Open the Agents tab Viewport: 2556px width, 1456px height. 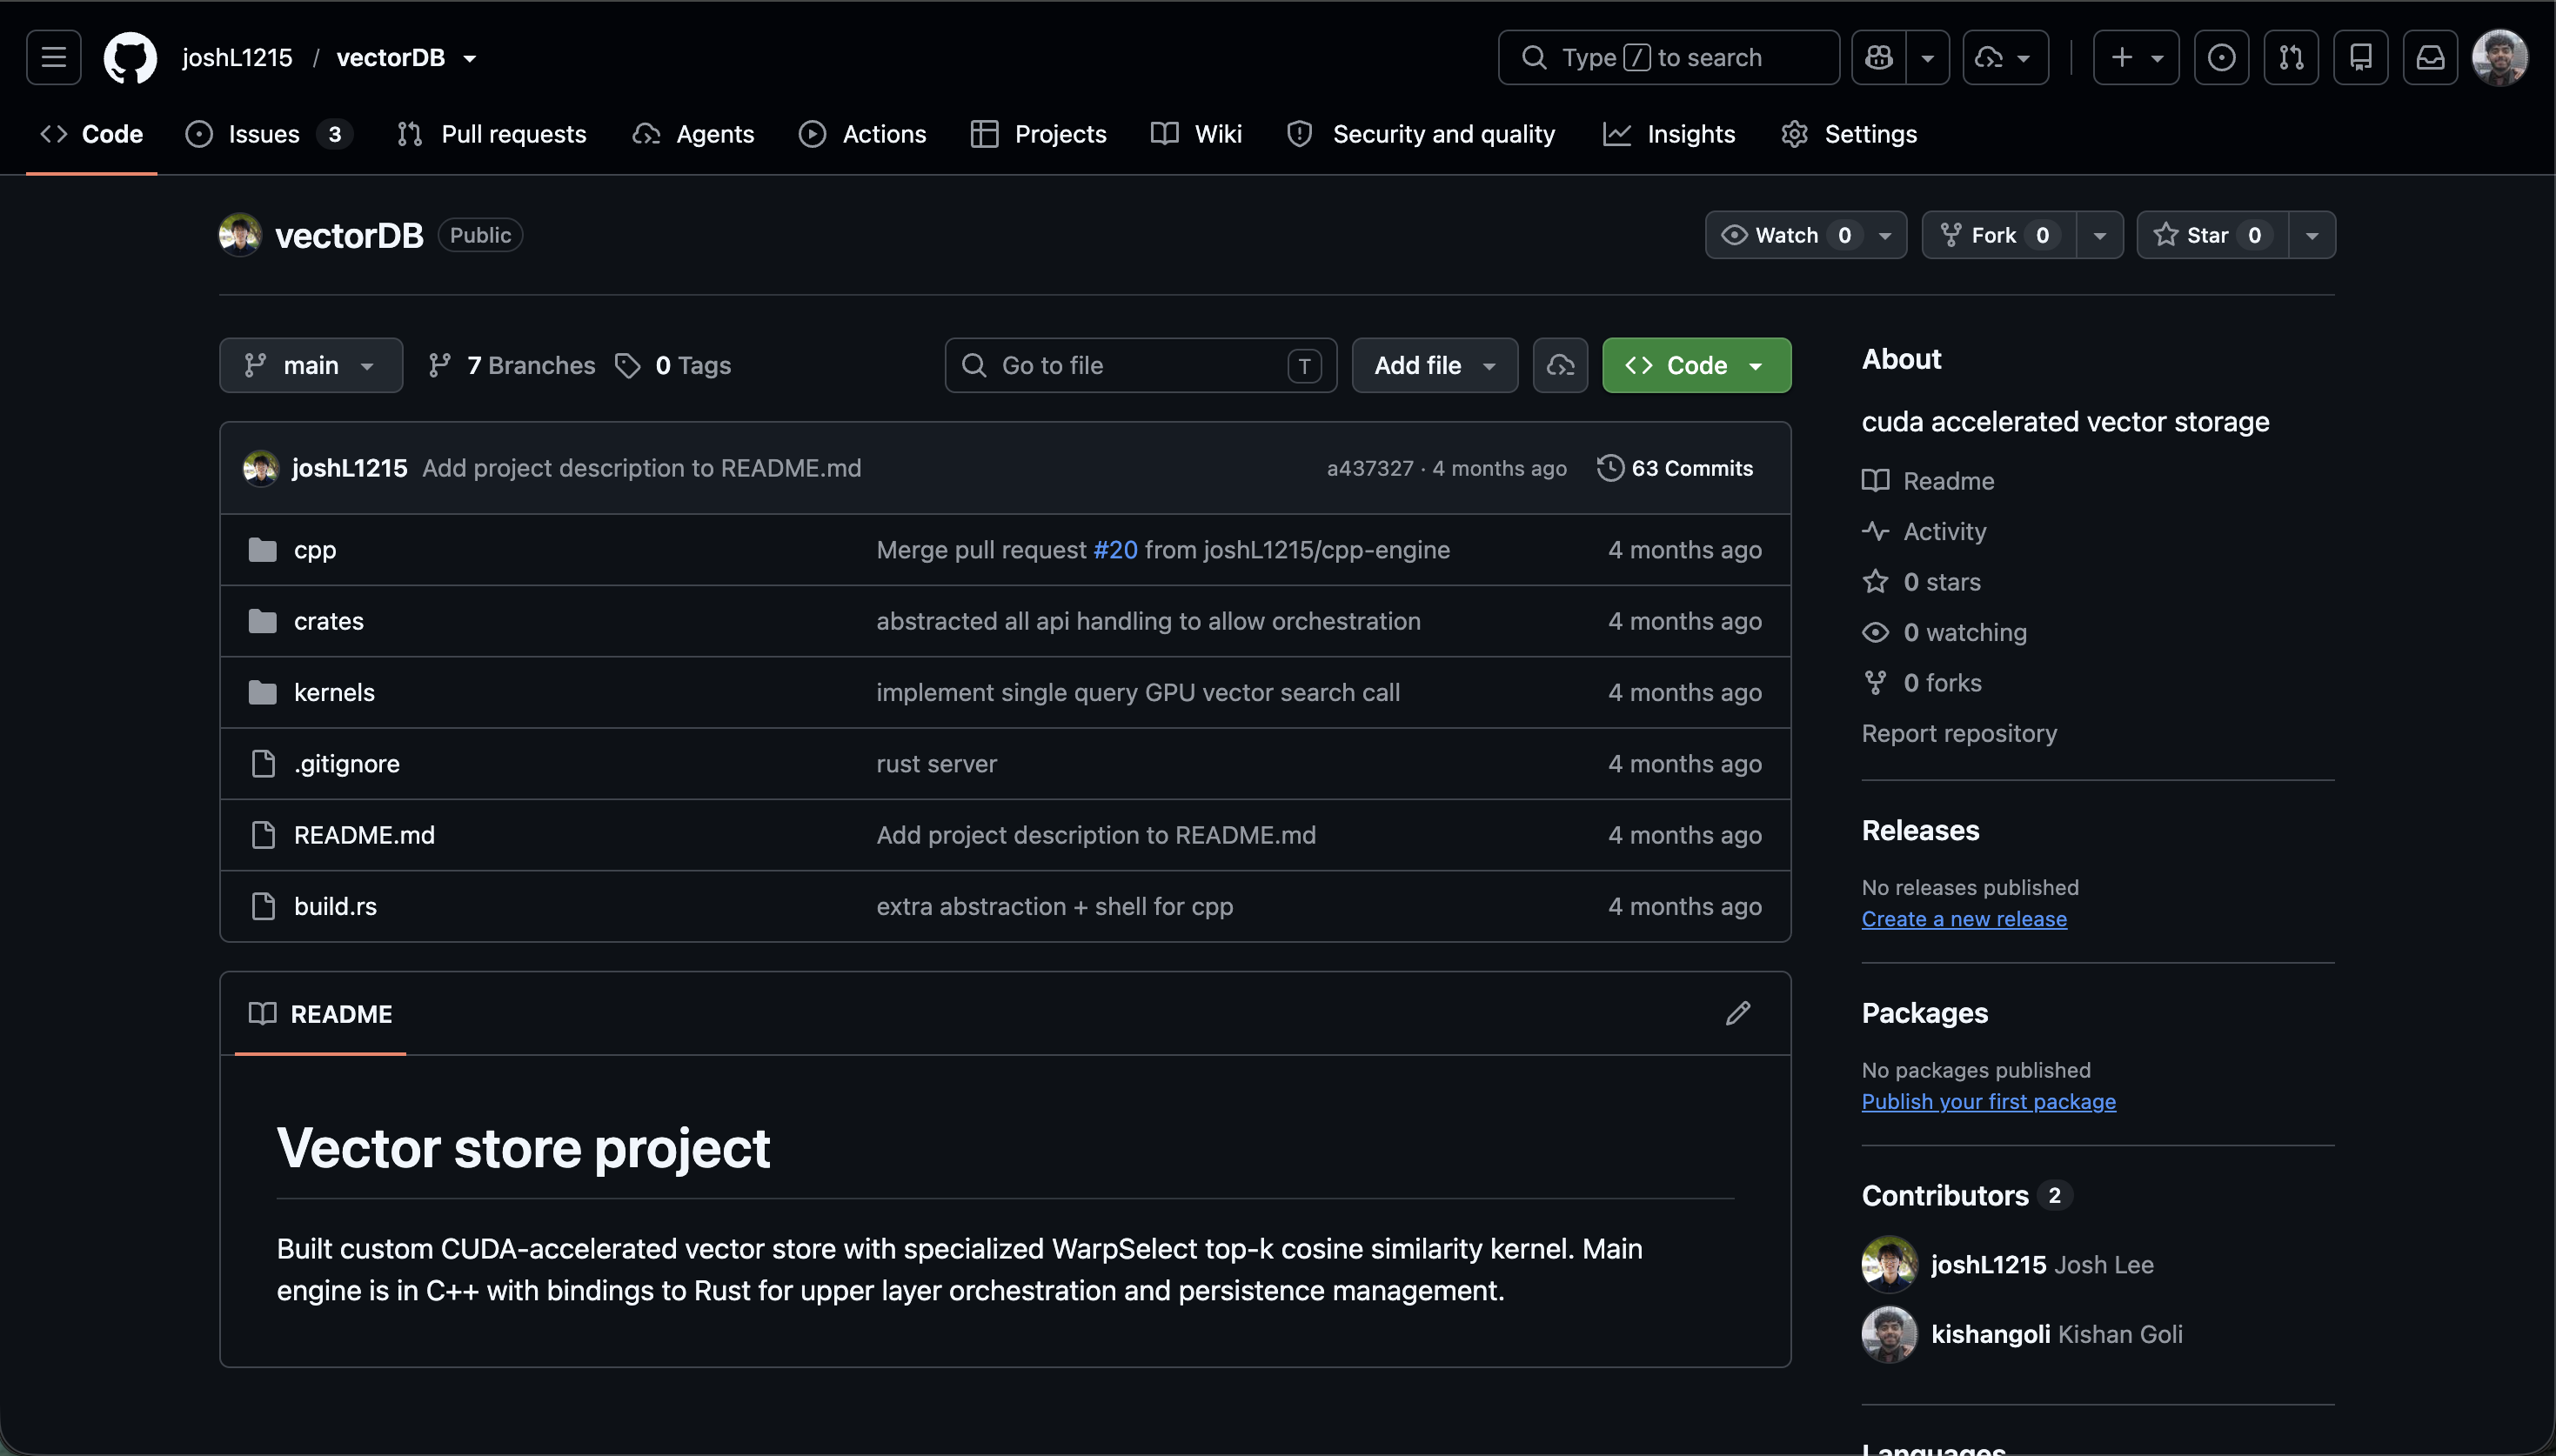693,133
